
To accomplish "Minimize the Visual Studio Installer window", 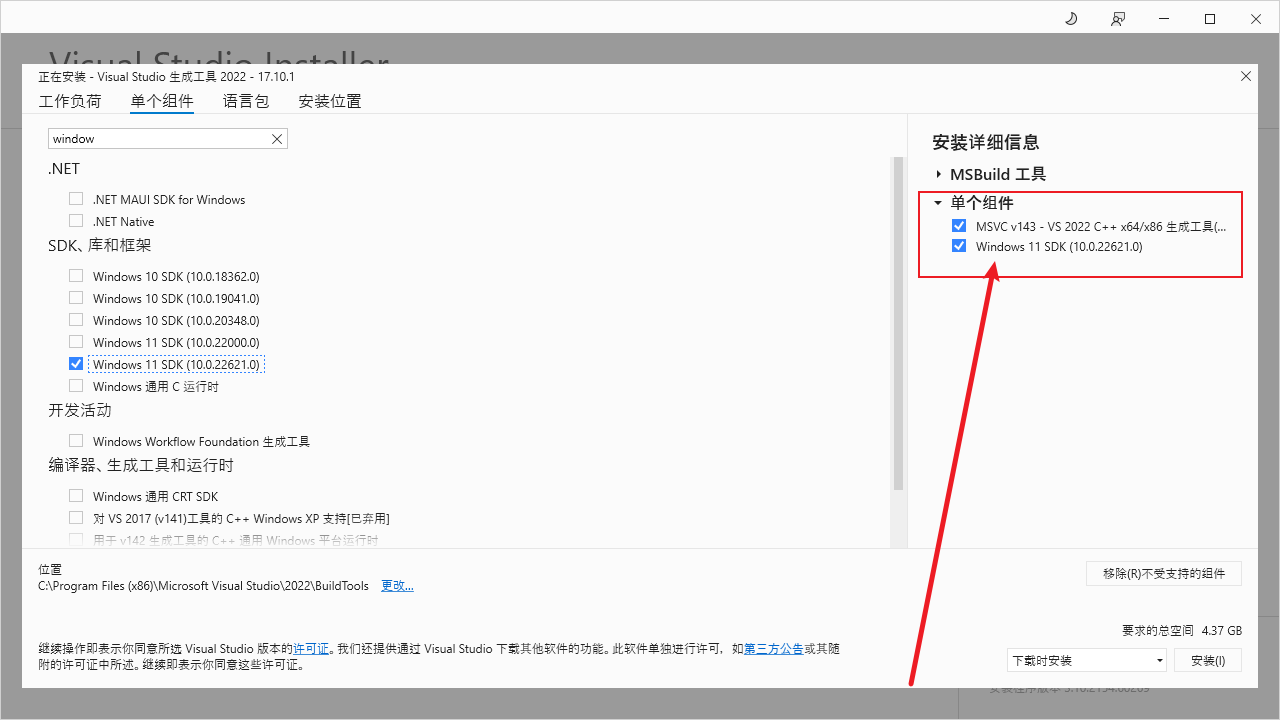I will coord(1164,19).
